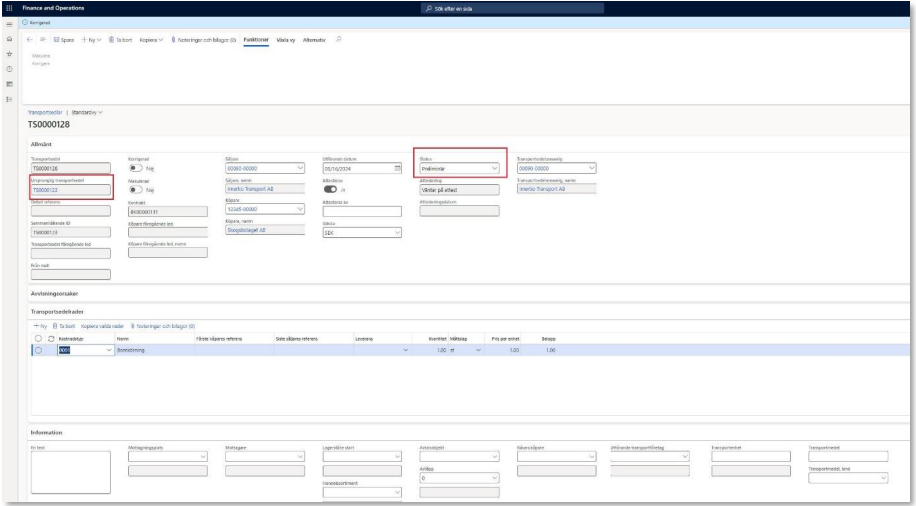Image resolution: width=916 pixels, height=506 pixels.
Task: Open the app launcher waffle icon
Action: [x=8, y=8]
